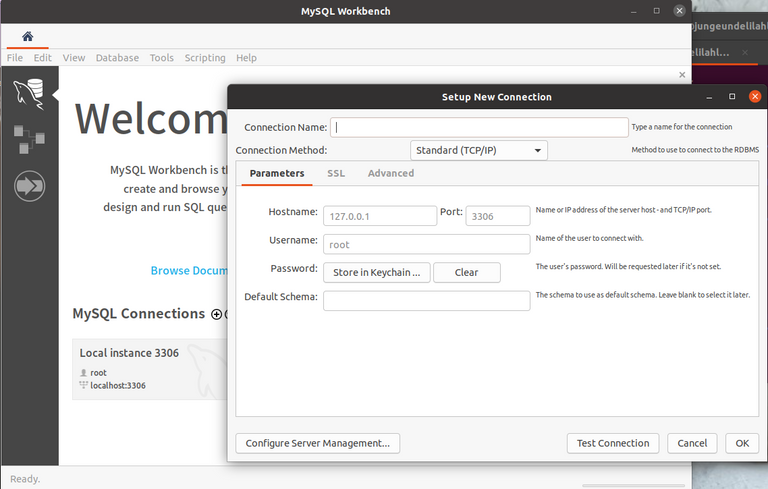The width and height of the screenshot is (768, 489).
Task: Click Configure Server Management button
Action: click(317, 443)
